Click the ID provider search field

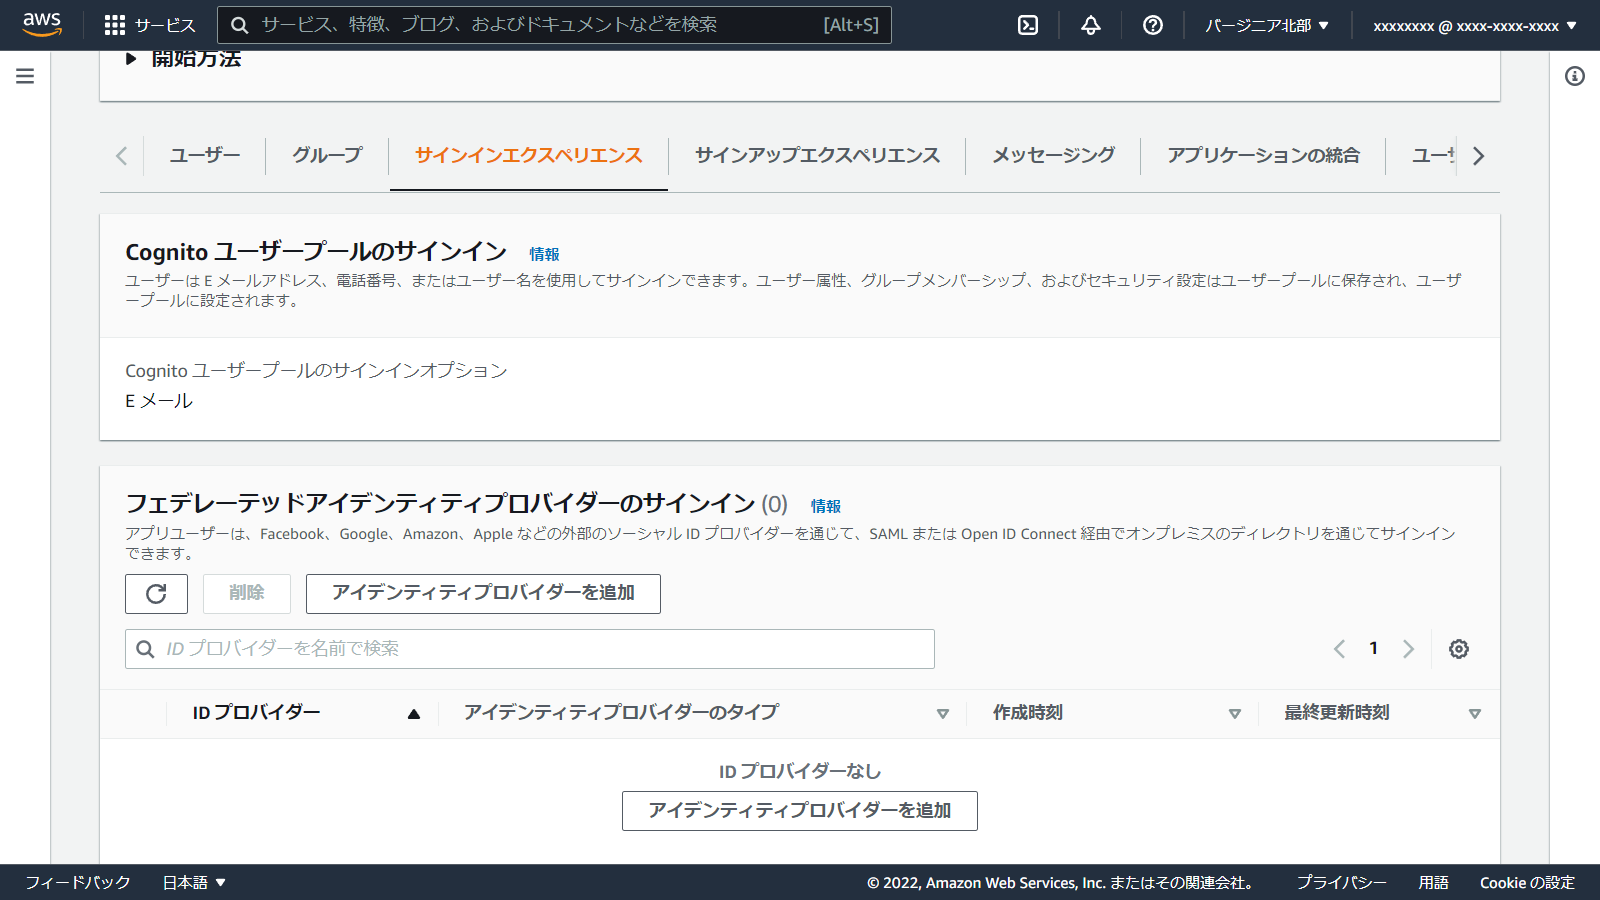(x=529, y=648)
